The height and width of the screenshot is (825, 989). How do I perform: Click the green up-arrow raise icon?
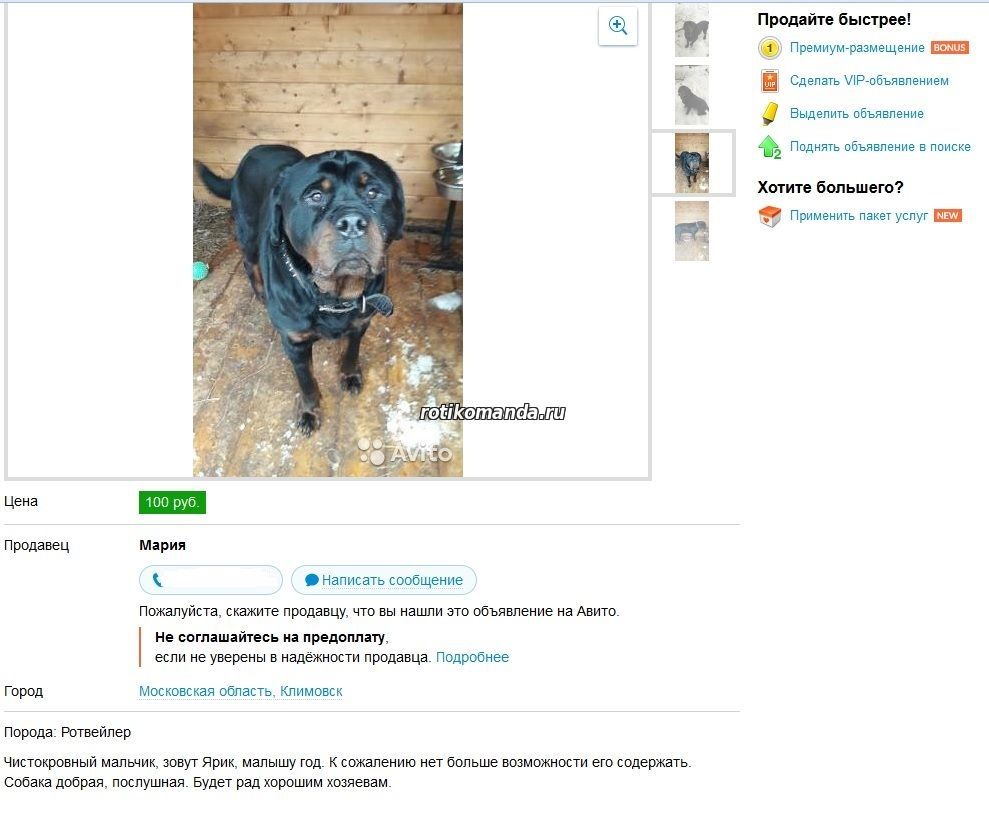[x=770, y=147]
